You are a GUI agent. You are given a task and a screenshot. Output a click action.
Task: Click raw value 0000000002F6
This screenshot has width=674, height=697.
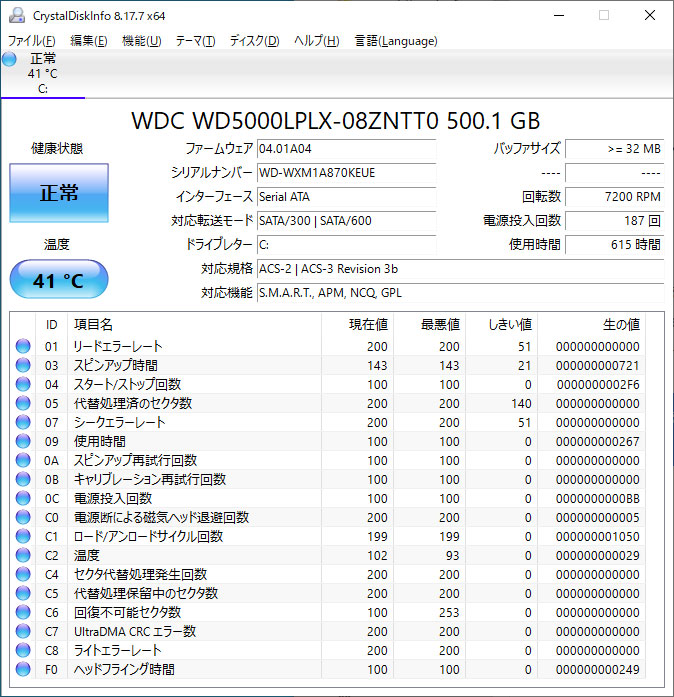click(598, 385)
